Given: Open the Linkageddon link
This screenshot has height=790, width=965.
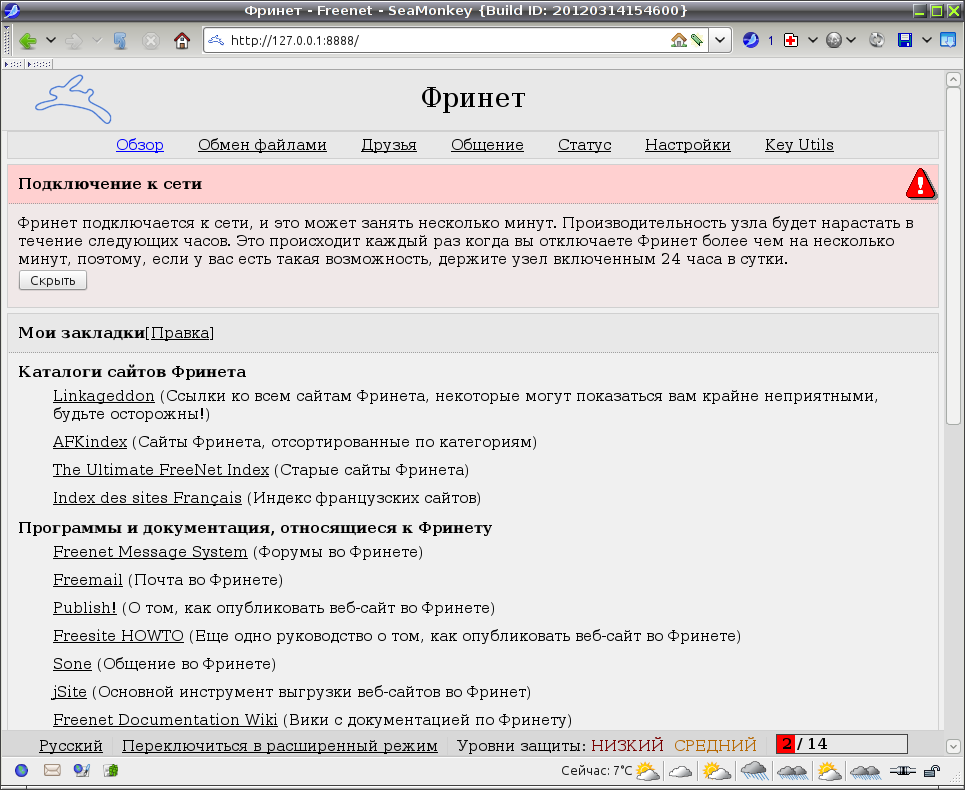Looking at the screenshot, I should [x=103, y=396].
